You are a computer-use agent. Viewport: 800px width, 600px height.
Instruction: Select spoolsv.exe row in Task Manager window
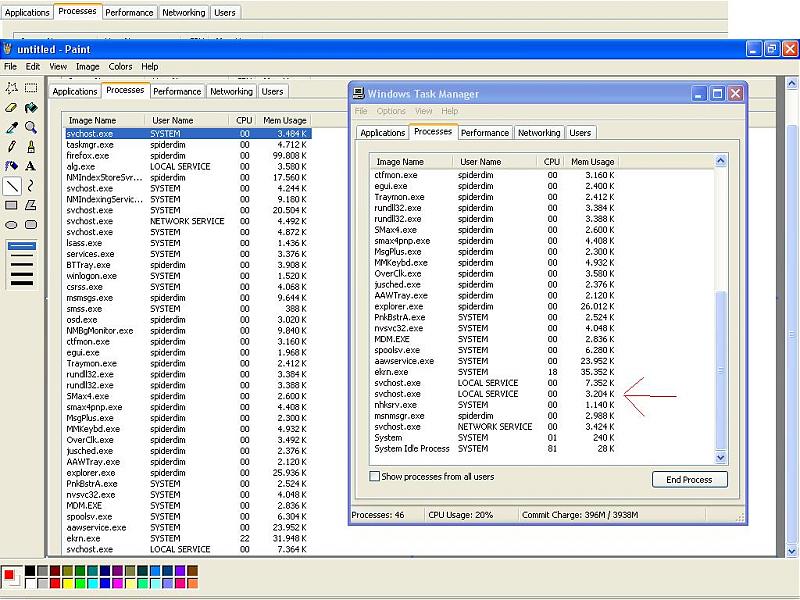(494, 350)
